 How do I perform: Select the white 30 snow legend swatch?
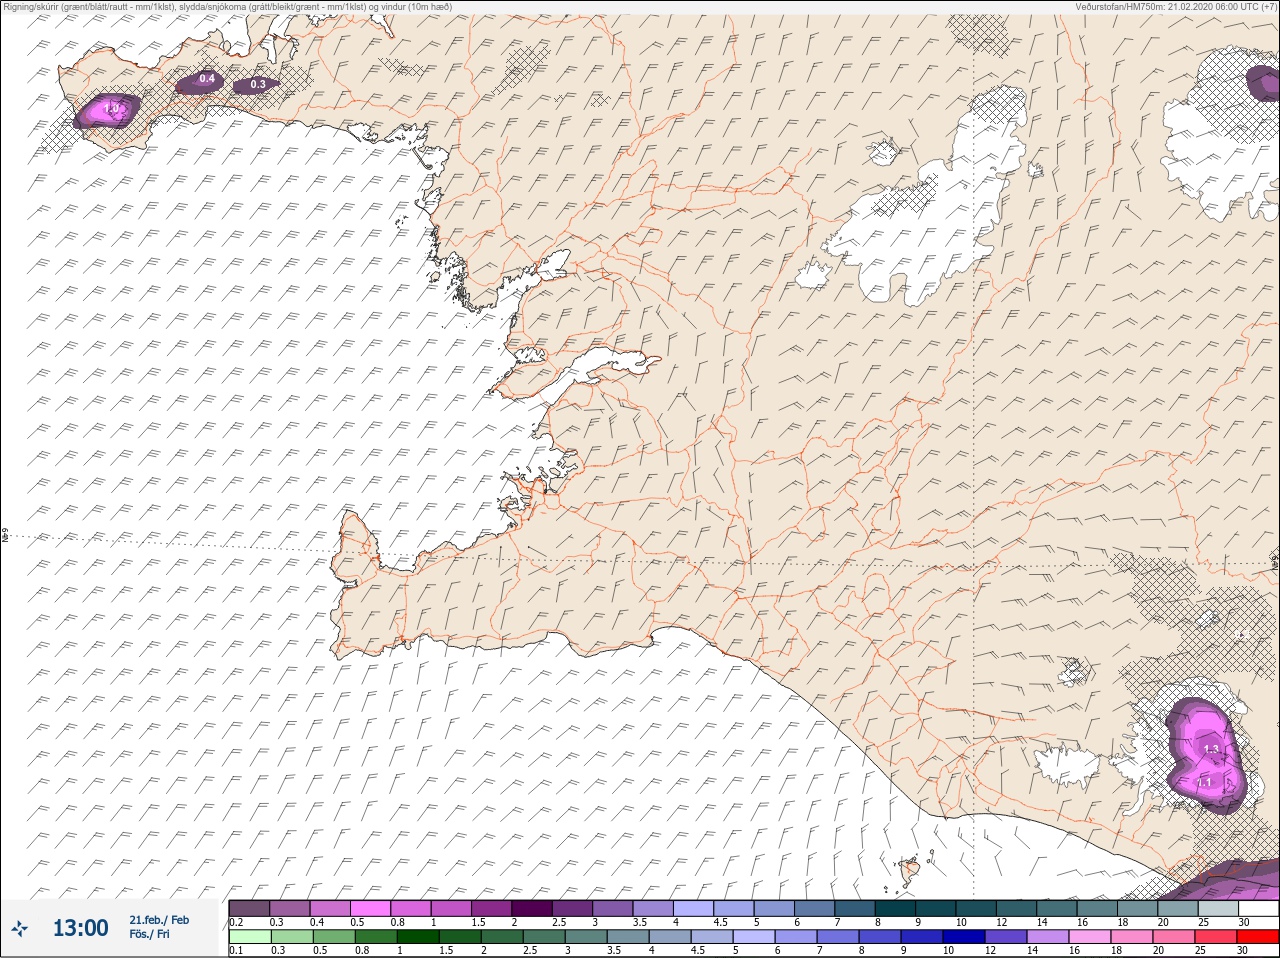(1258, 908)
